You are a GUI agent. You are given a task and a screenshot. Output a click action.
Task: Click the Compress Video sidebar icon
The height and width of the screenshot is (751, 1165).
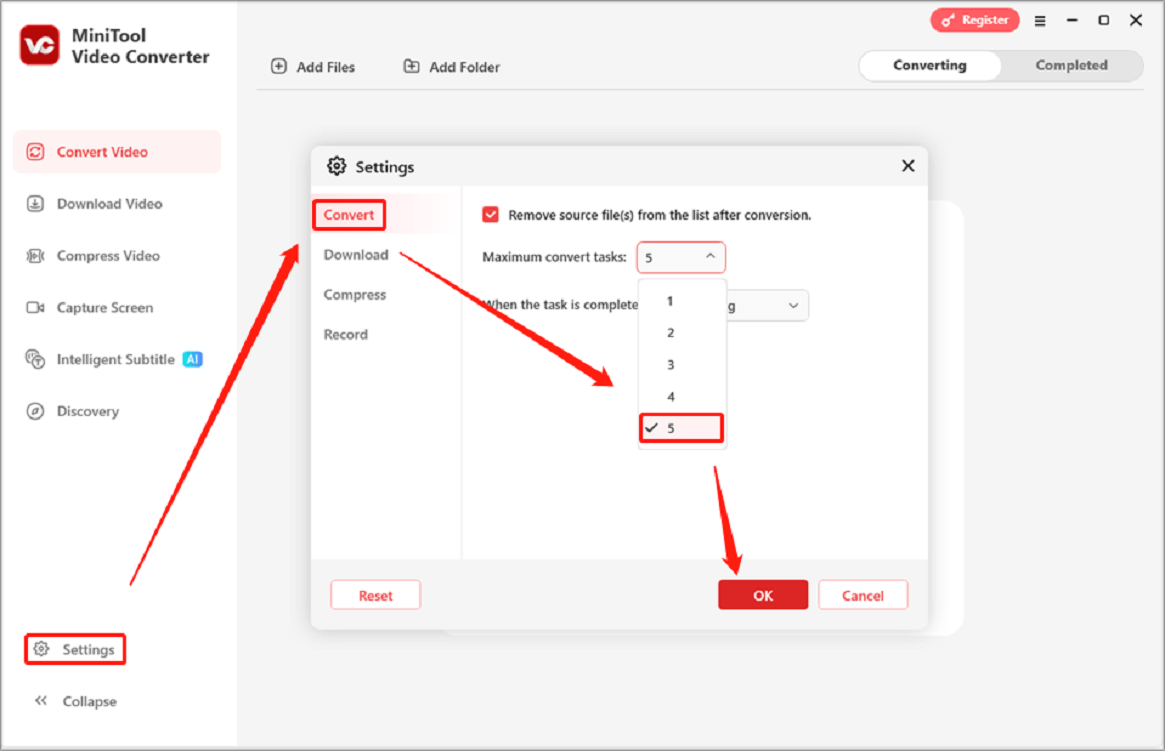tap(35, 256)
